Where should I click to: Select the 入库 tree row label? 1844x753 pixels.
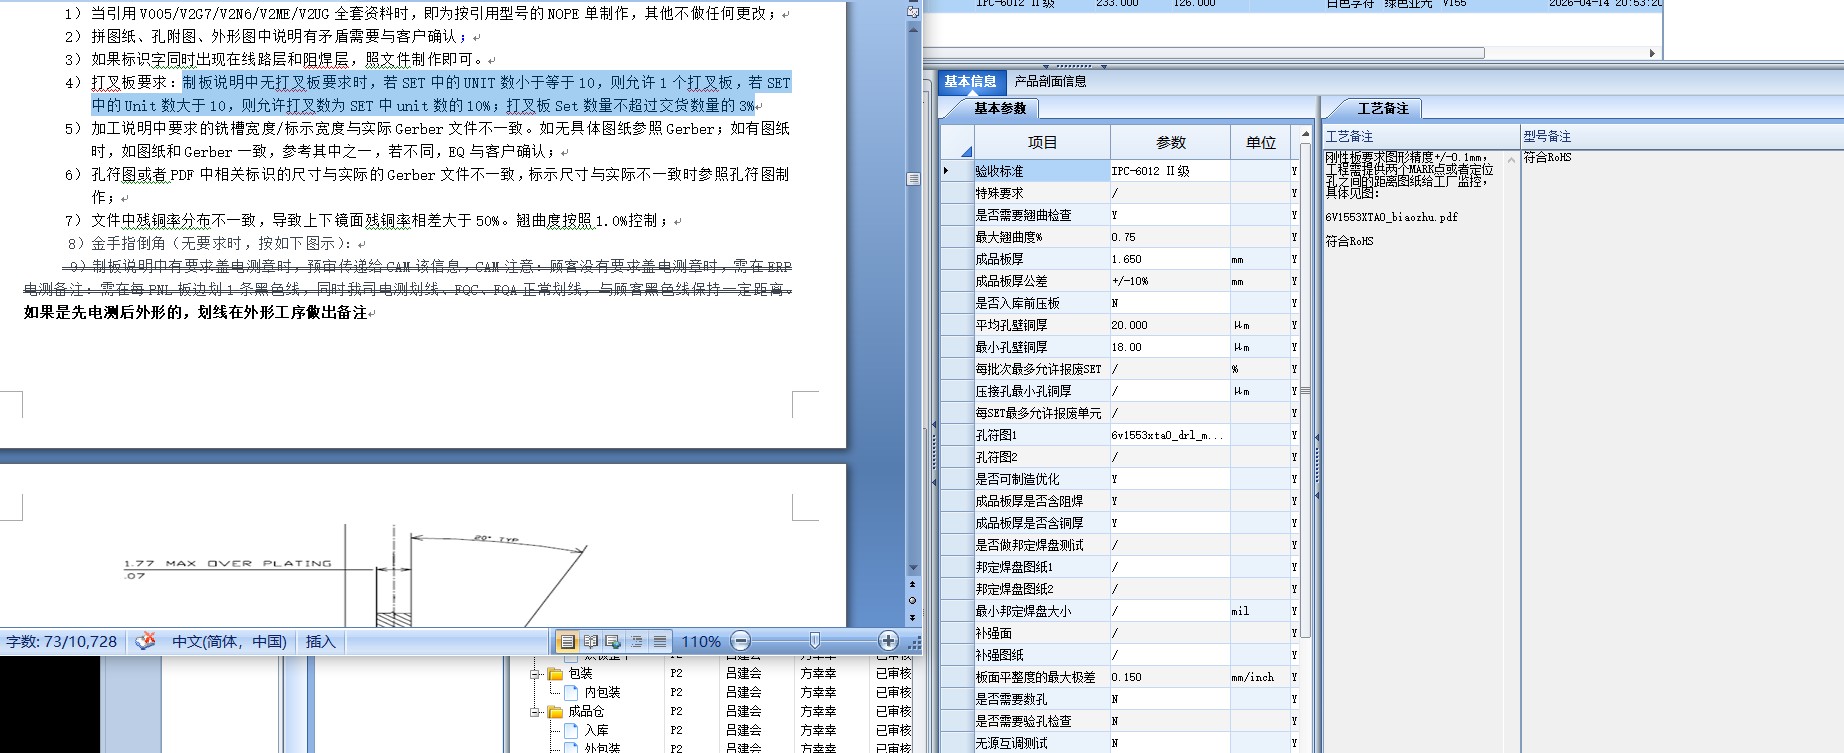[596, 730]
